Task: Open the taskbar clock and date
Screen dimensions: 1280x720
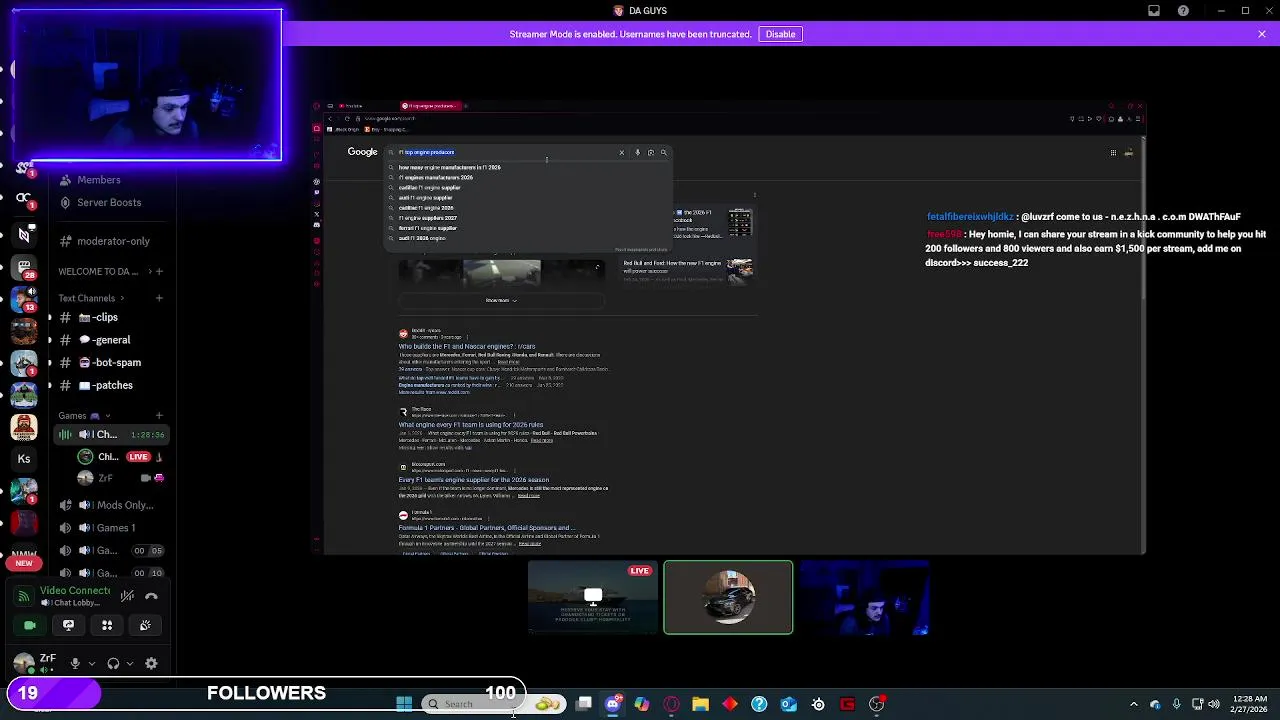Action: coord(1248,704)
